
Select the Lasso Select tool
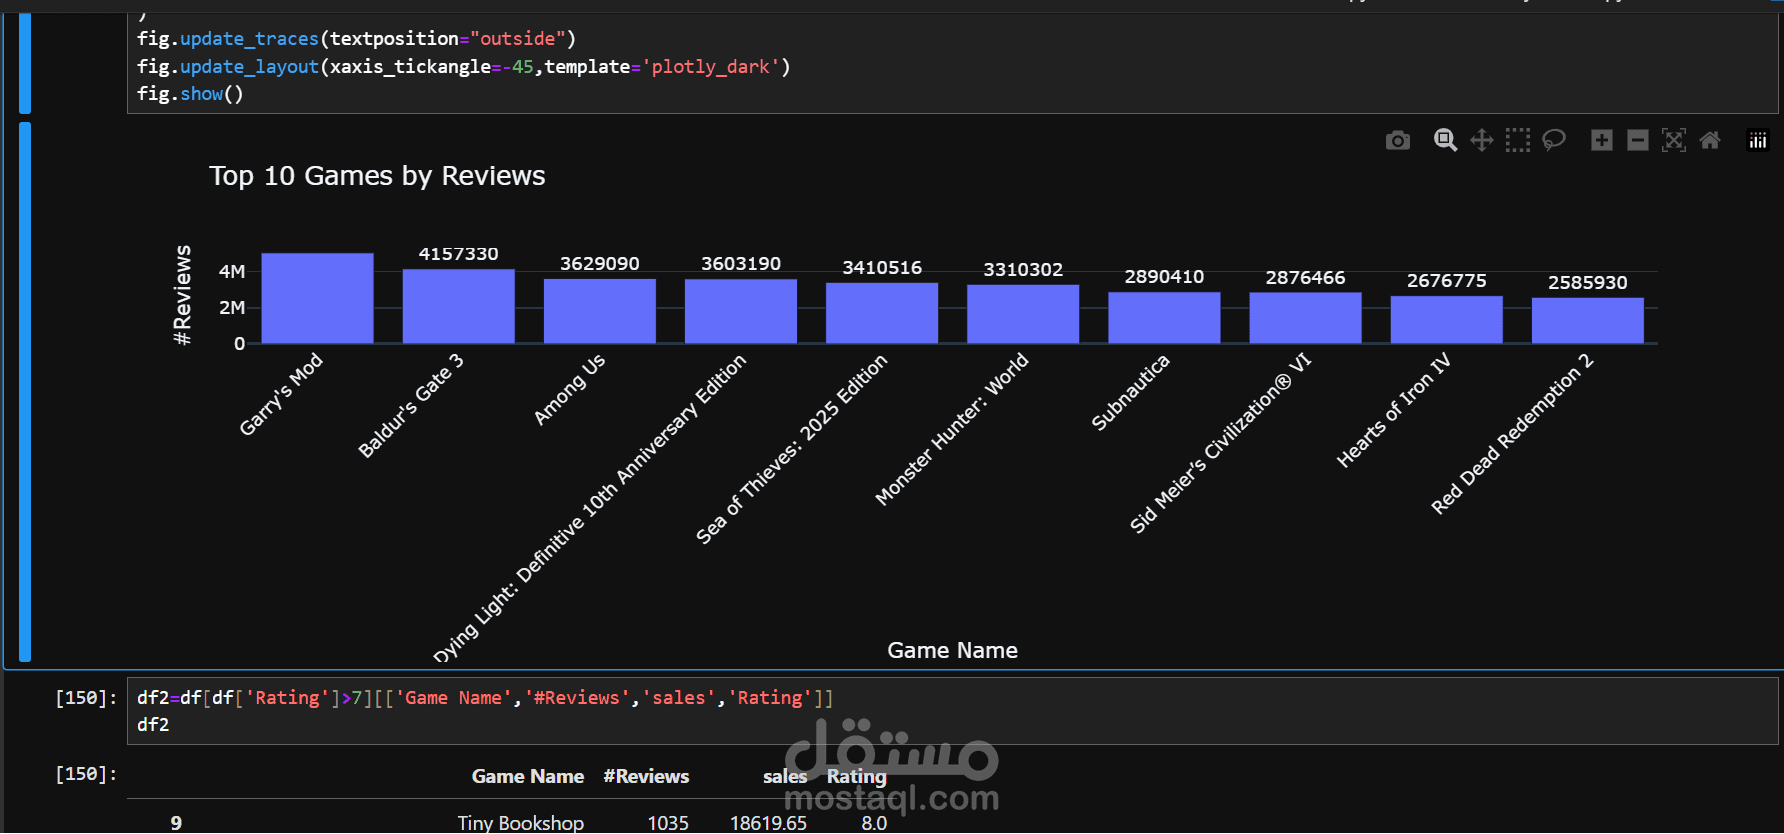[1554, 140]
